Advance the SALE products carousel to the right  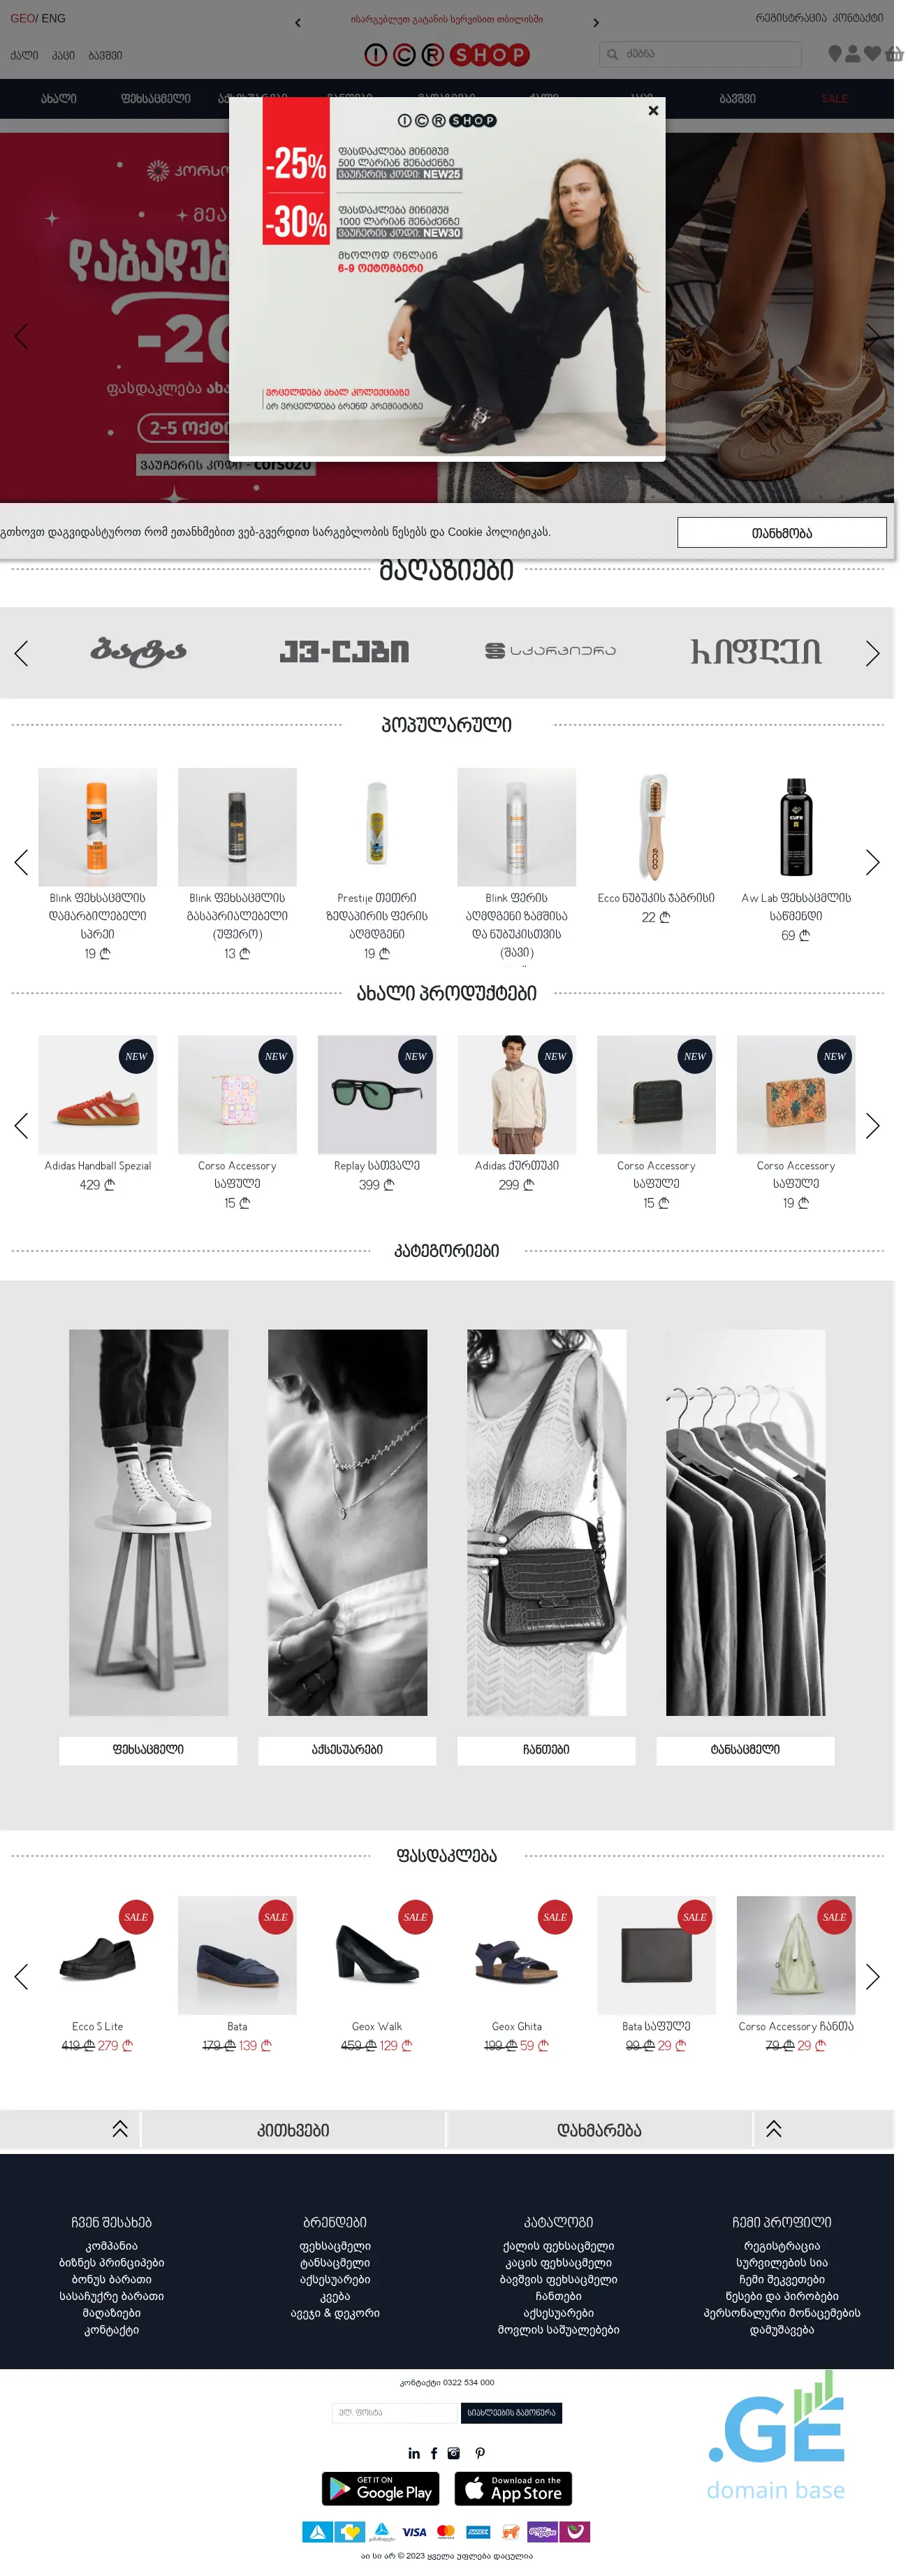tap(872, 1976)
